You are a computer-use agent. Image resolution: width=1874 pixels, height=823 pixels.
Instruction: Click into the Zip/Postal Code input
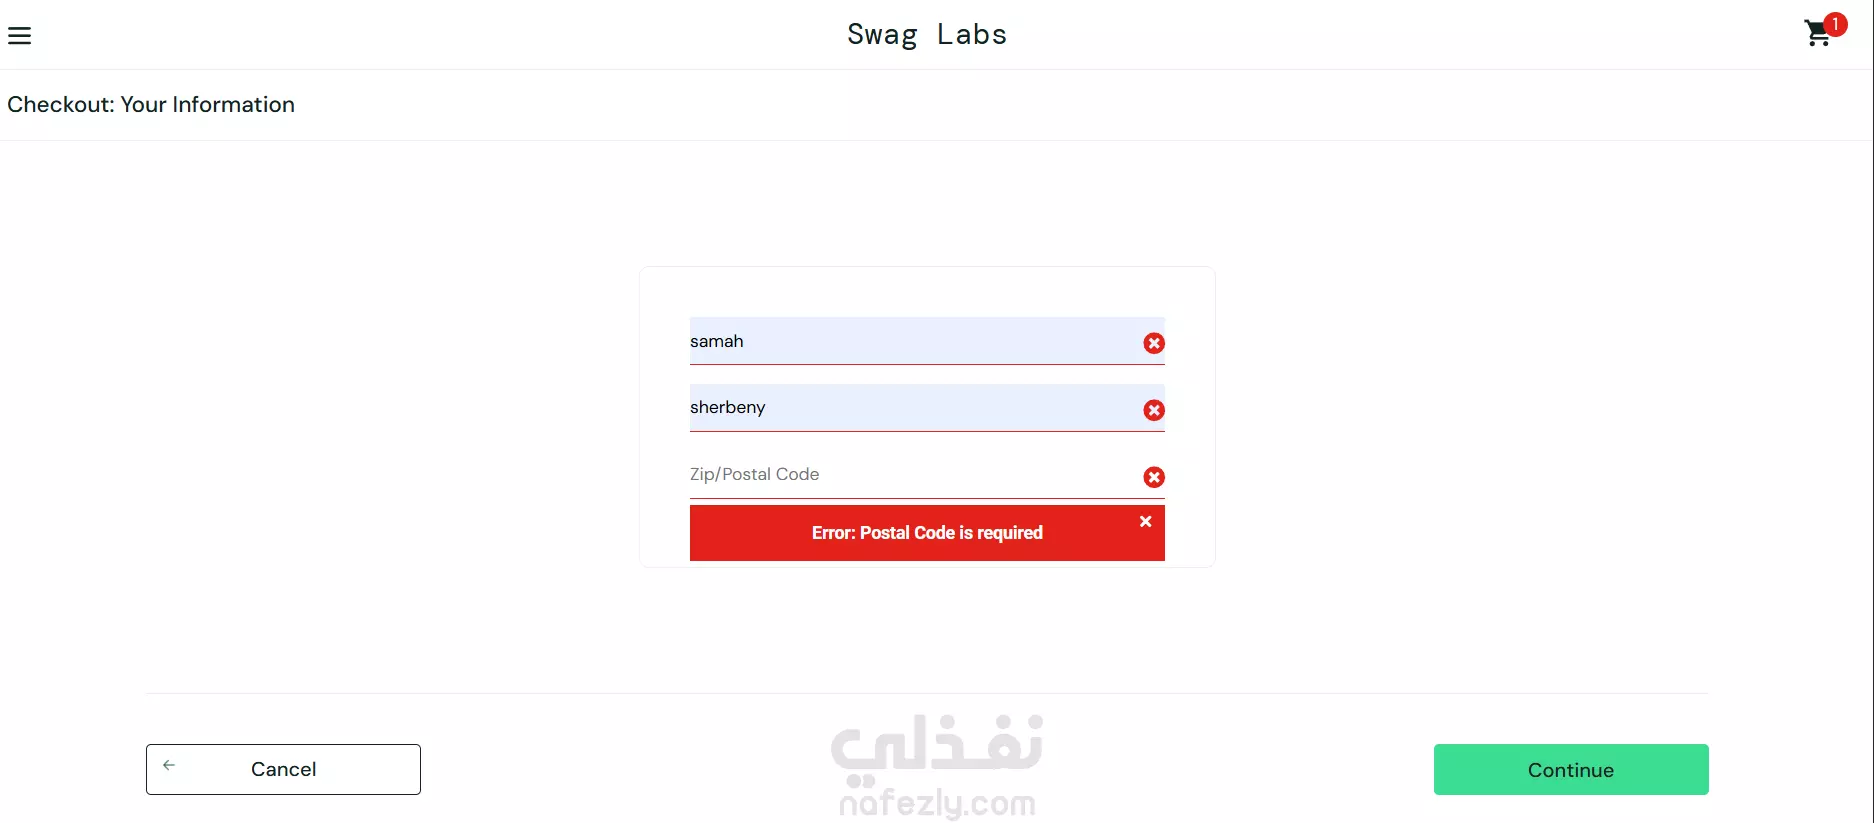[927, 475]
